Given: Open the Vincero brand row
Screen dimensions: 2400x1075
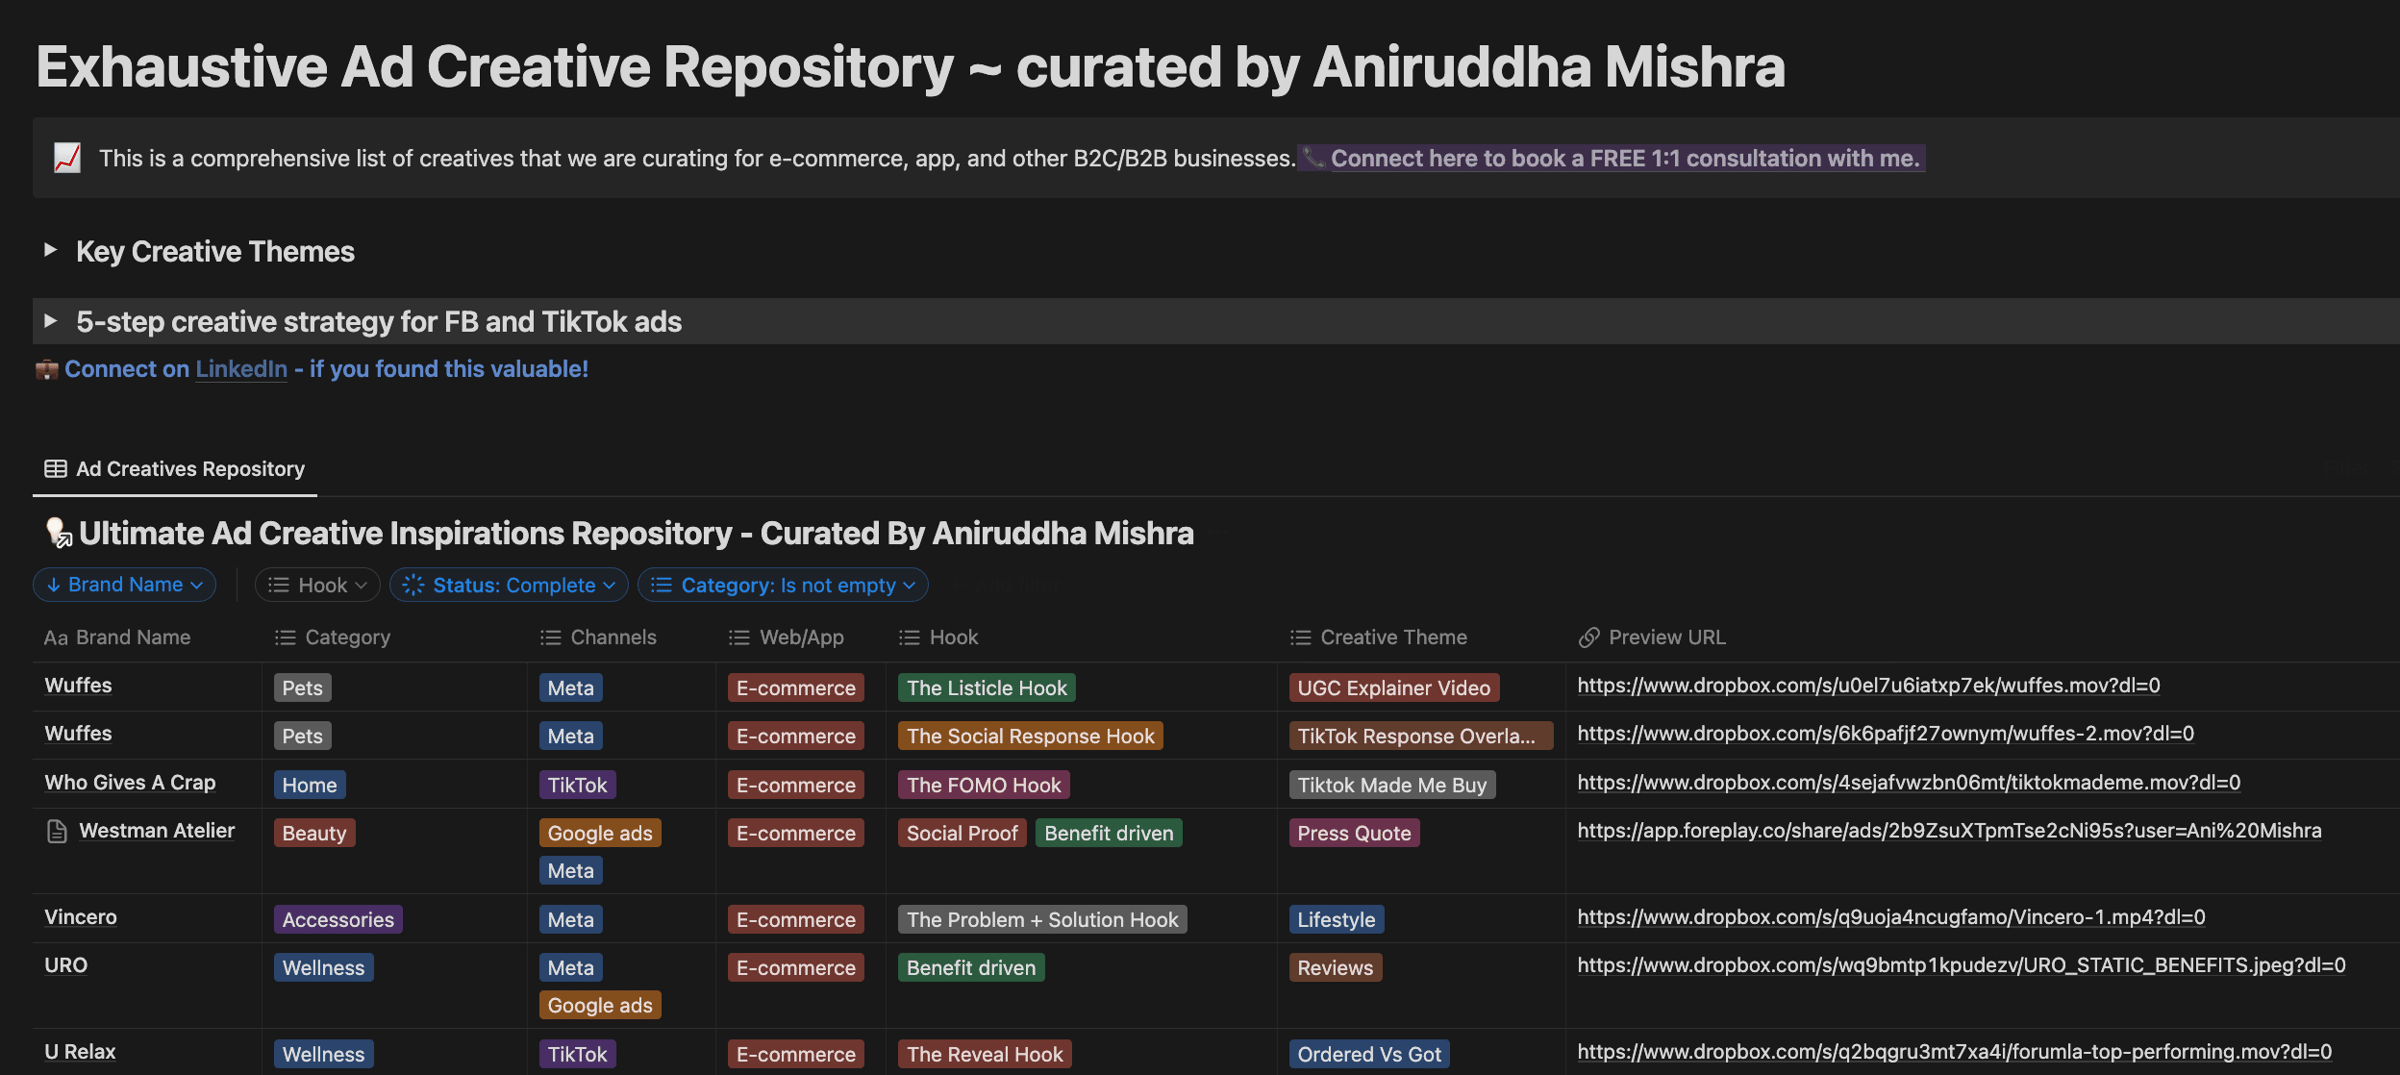Looking at the screenshot, I should click(80, 917).
